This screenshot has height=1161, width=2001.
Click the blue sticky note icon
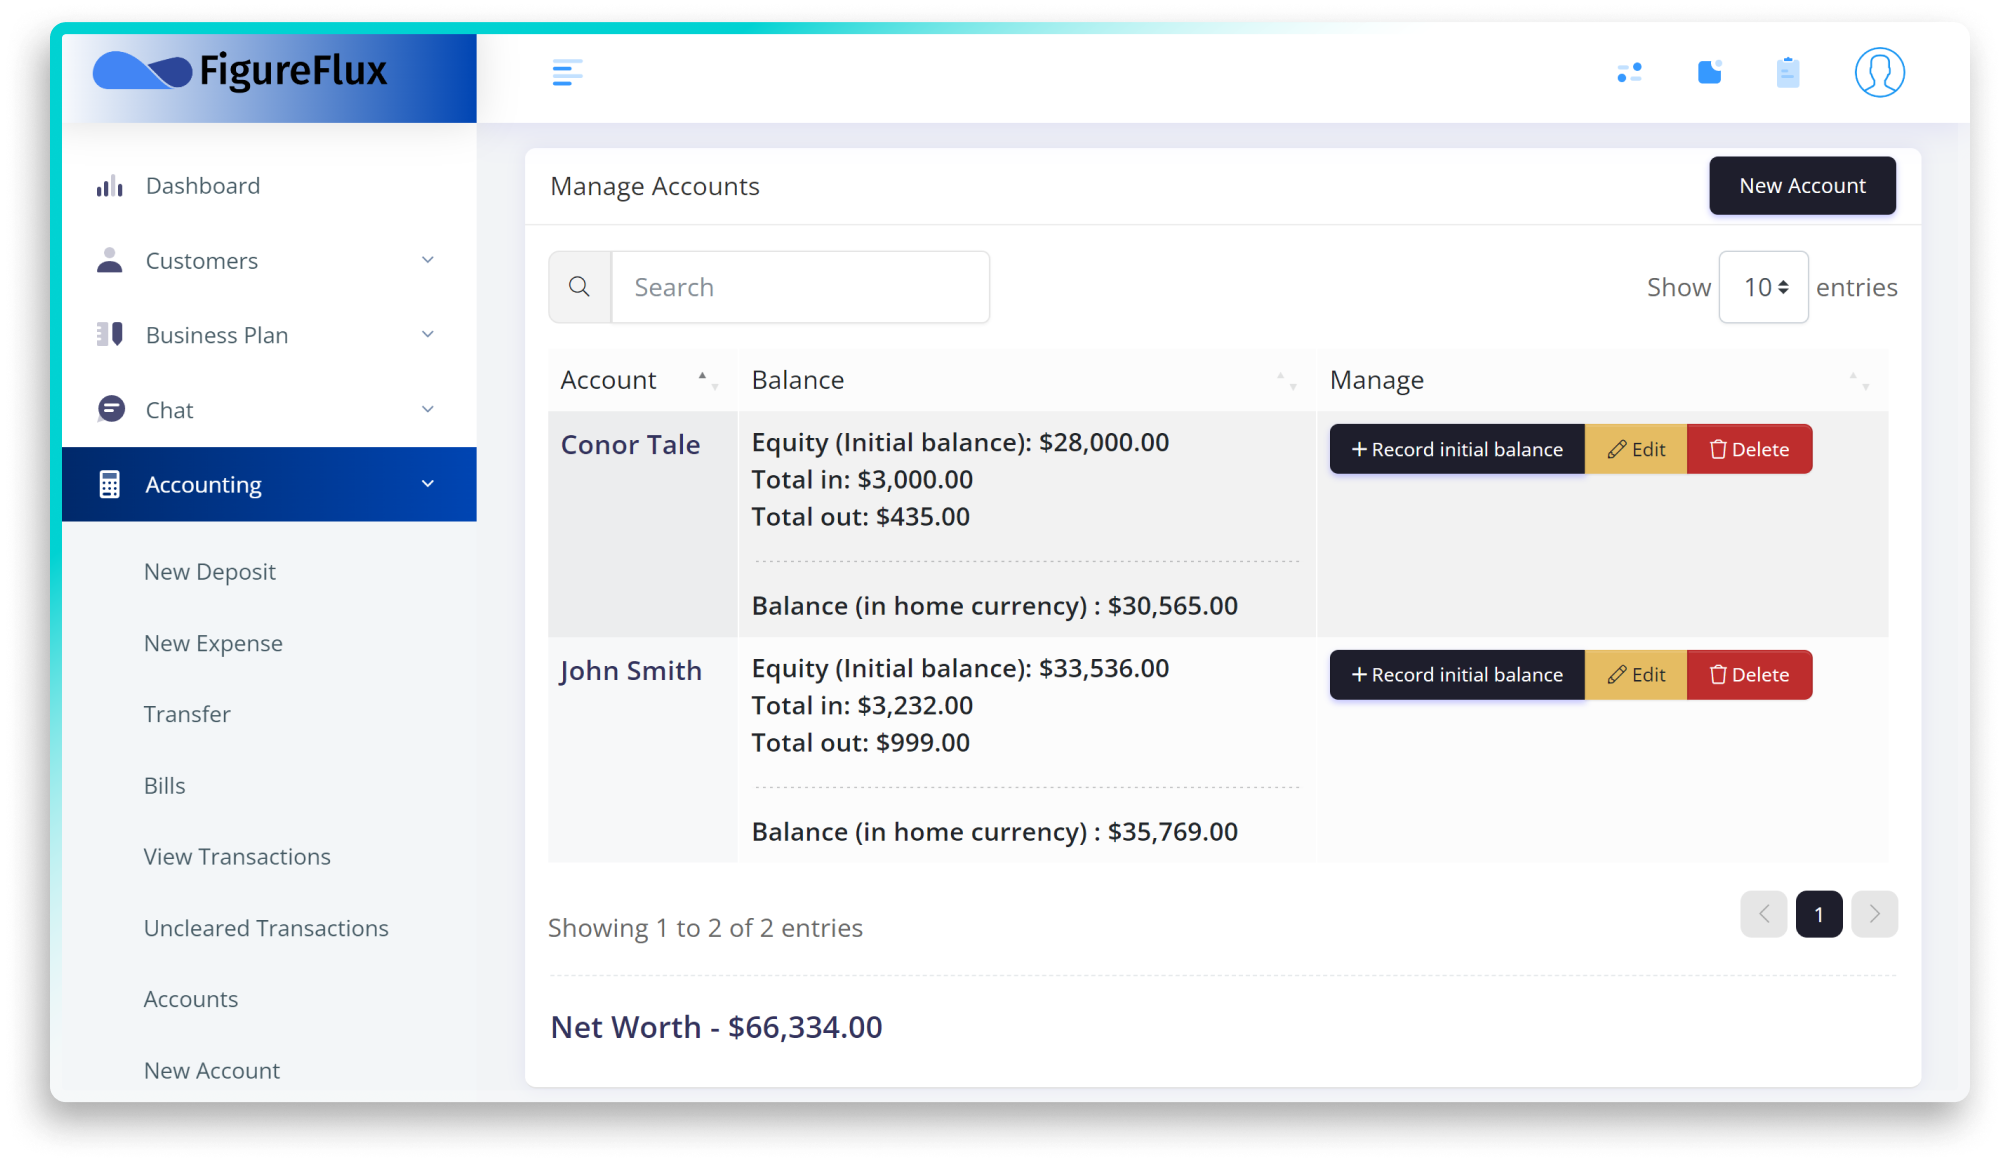pos(1709,73)
